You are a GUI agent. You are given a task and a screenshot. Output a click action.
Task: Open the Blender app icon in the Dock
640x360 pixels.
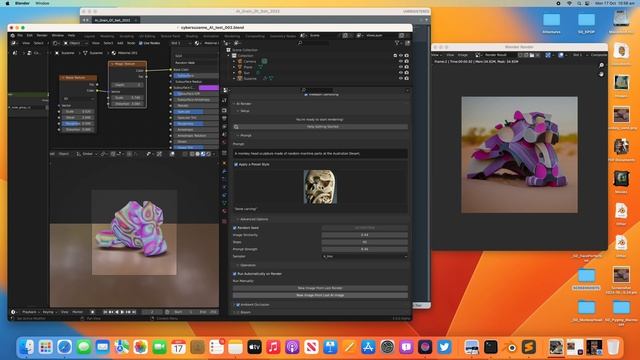(510, 347)
